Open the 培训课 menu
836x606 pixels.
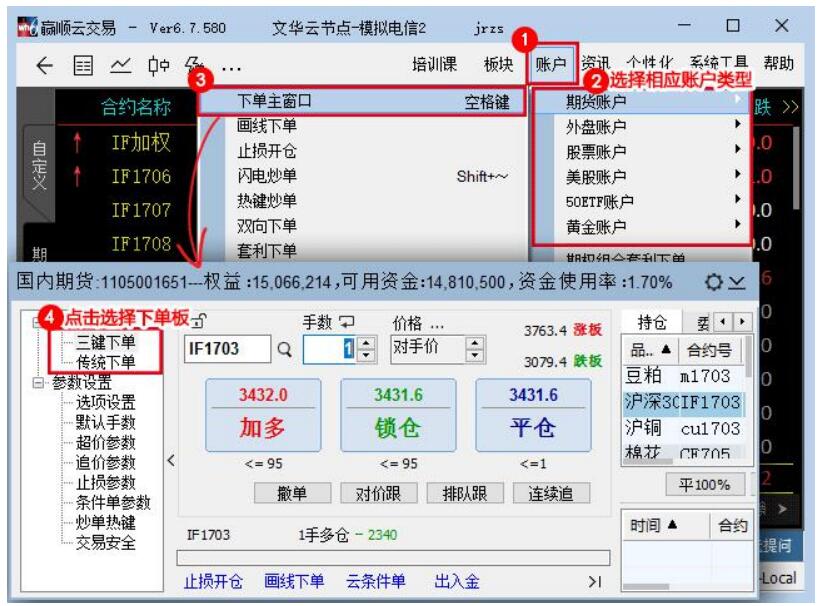coord(434,64)
